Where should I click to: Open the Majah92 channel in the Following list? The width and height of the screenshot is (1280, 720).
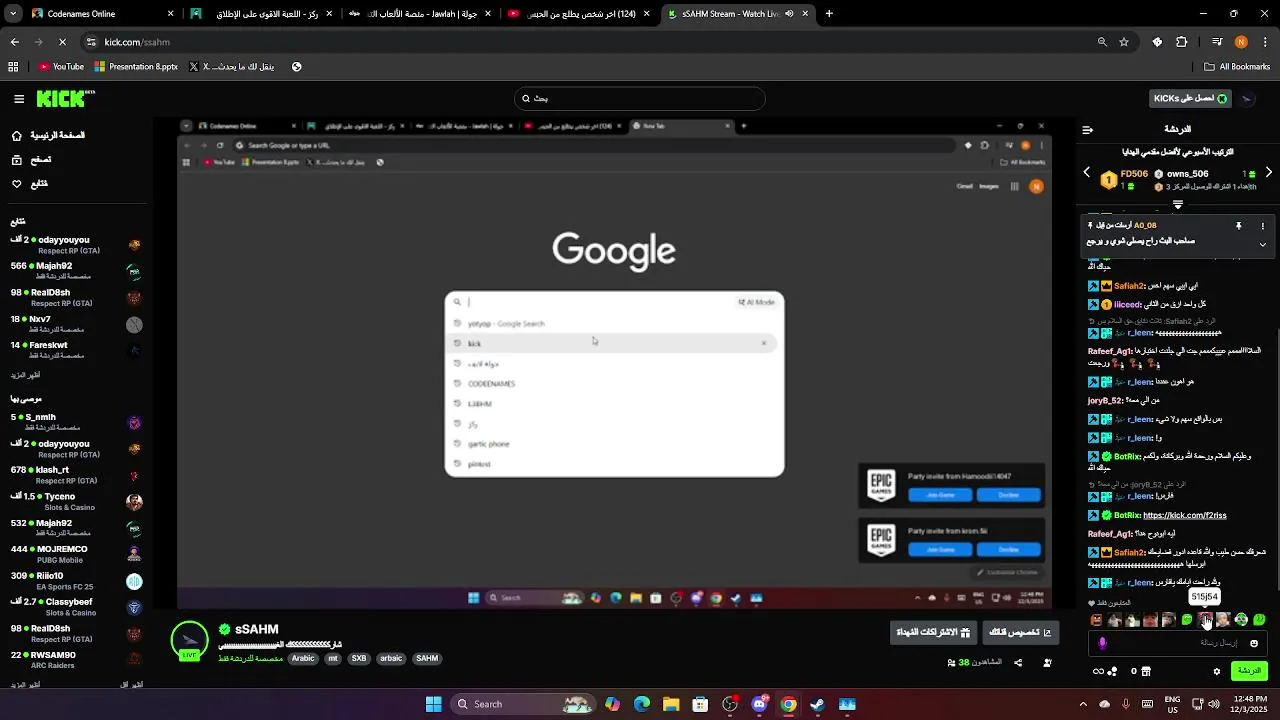(75, 271)
